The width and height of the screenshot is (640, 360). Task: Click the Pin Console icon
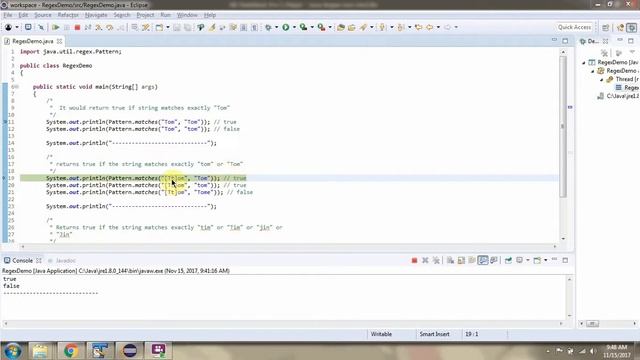click(508, 260)
